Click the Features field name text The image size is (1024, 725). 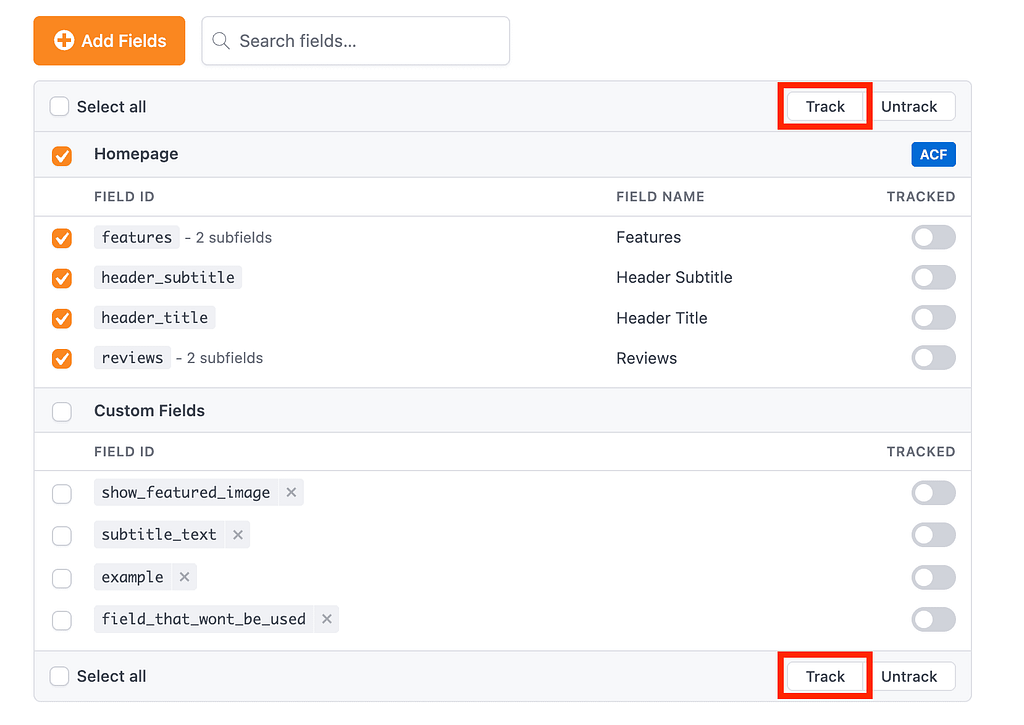coord(648,237)
